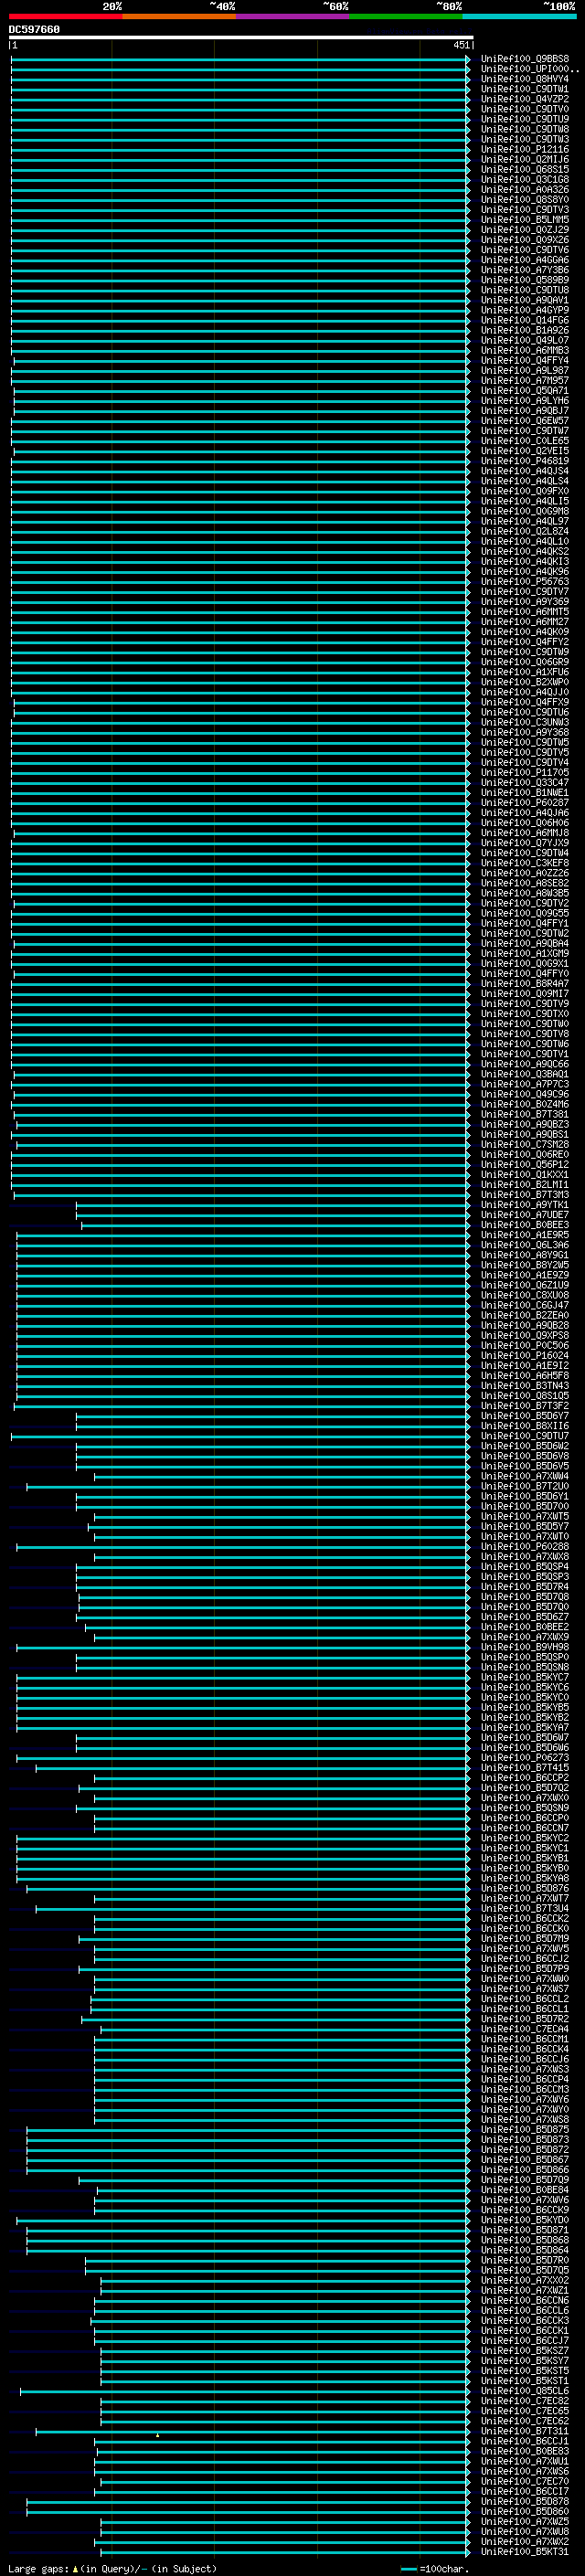Screen dimensions: 585x2576
Task: Click the purple ~60% identity color band
Action: tap(292, 16)
